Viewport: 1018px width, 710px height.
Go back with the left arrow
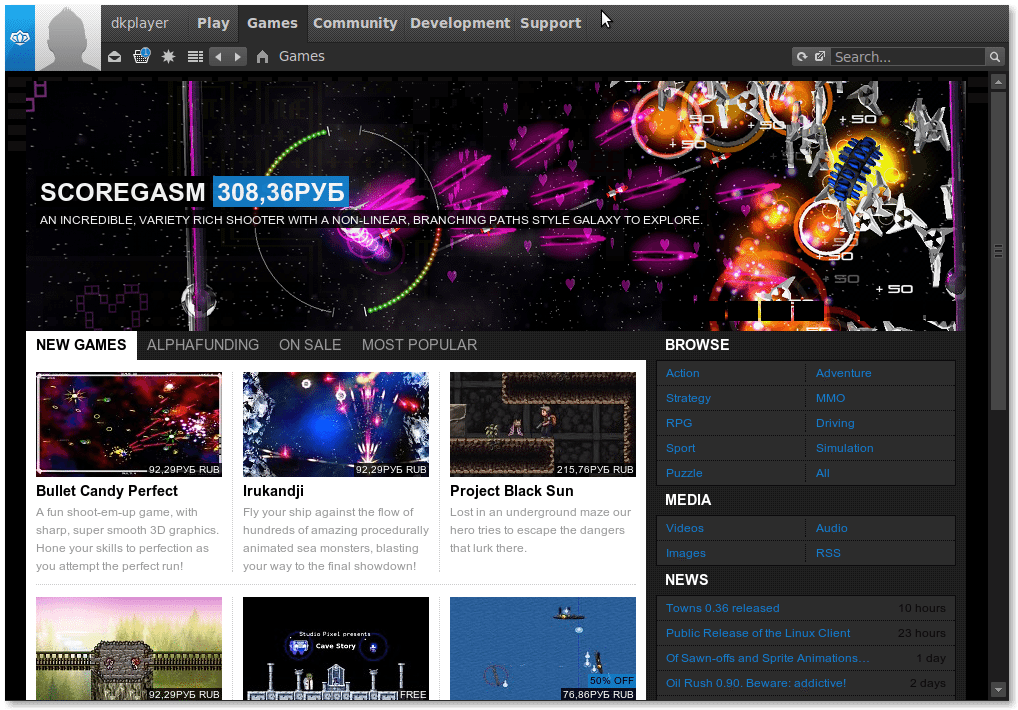click(x=218, y=57)
